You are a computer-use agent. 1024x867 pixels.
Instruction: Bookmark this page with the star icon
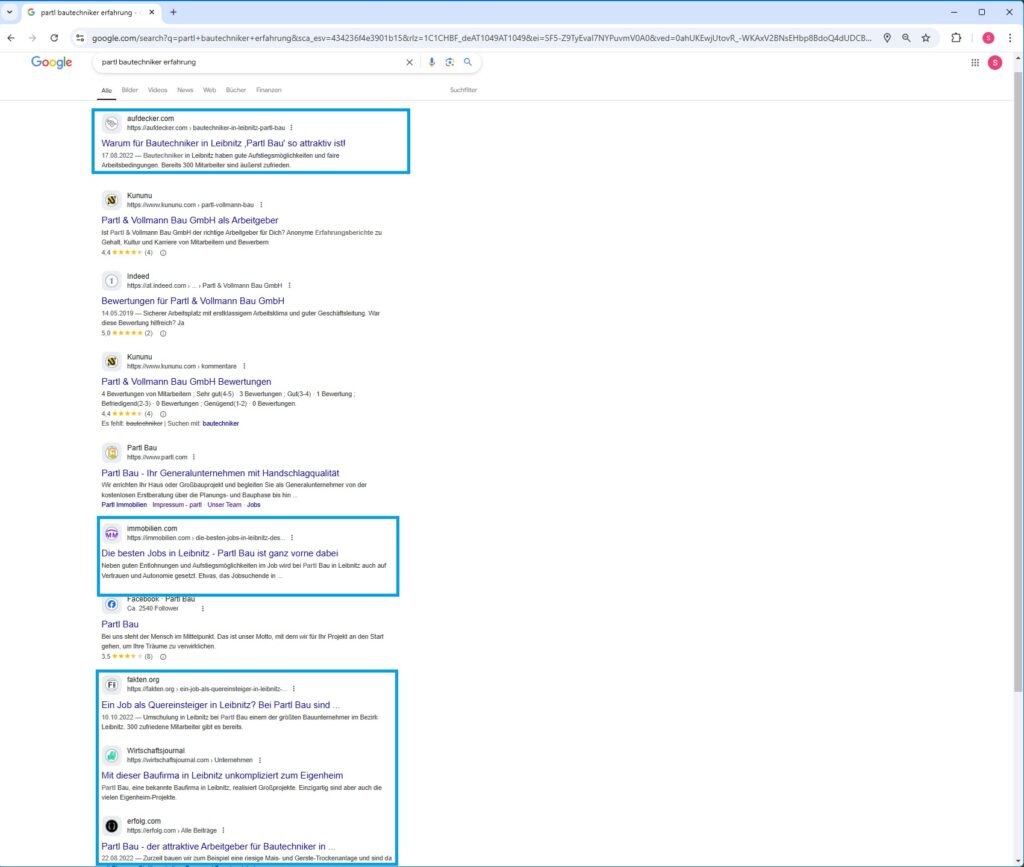coord(926,38)
